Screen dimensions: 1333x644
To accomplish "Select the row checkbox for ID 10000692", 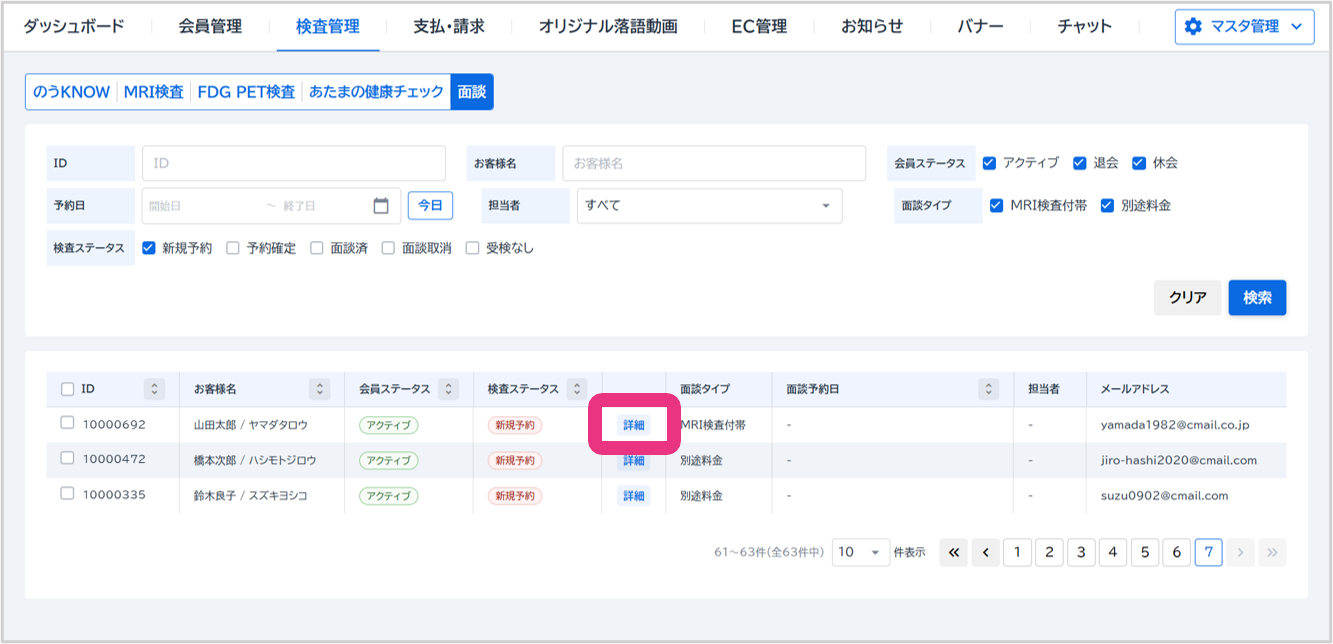I will point(67,423).
